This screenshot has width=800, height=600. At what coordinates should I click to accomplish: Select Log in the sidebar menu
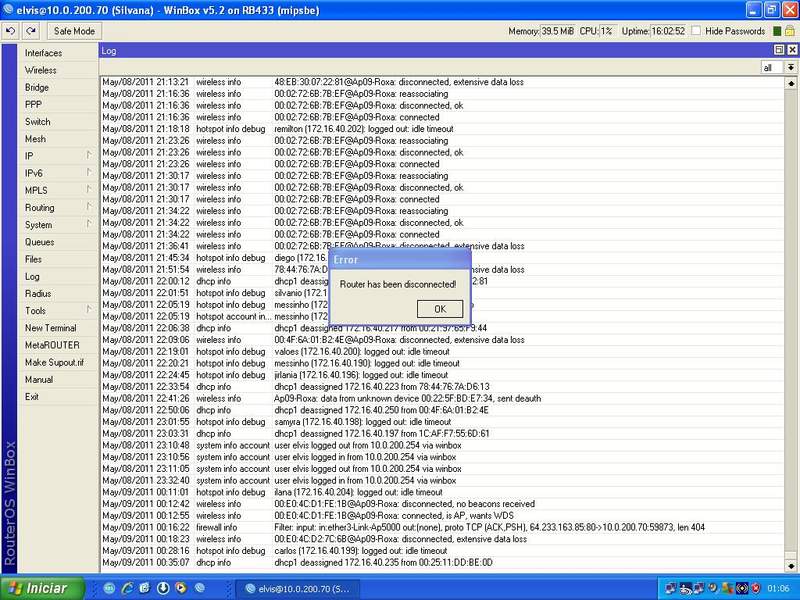point(57,277)
